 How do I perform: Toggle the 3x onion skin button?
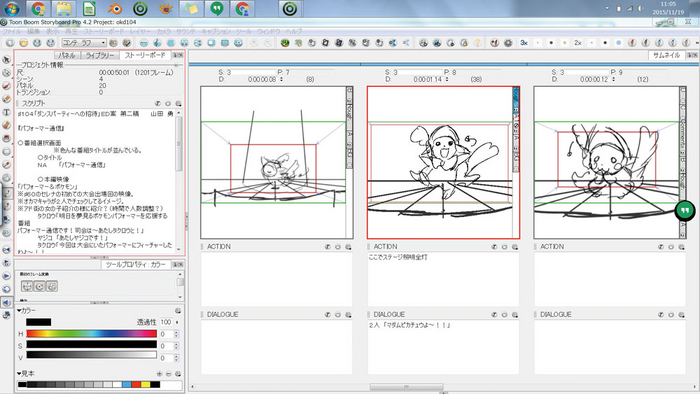pyautogui.click(x=524, y=43)
